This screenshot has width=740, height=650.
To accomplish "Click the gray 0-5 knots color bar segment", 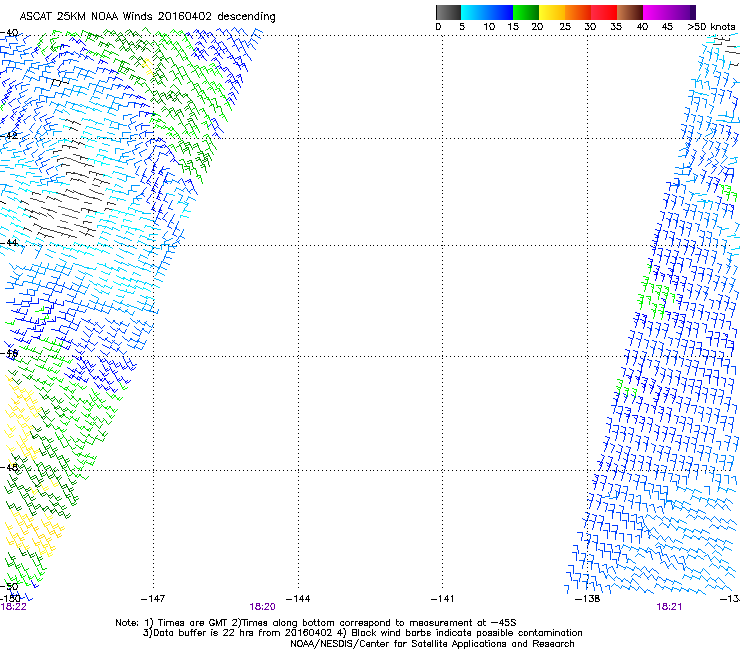I will pos(448,12).
